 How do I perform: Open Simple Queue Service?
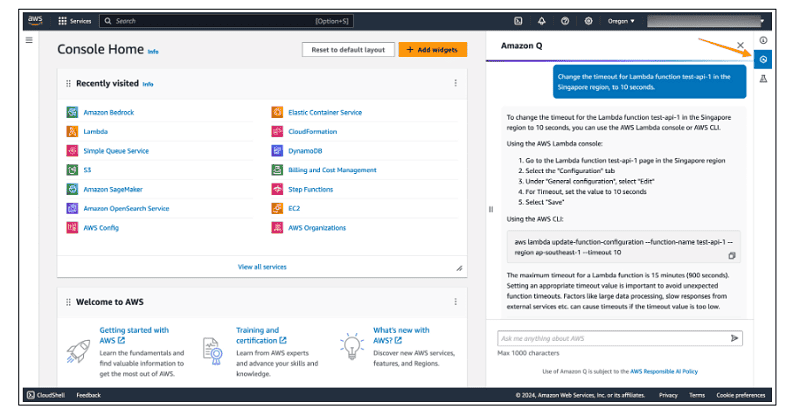[116, 151]
